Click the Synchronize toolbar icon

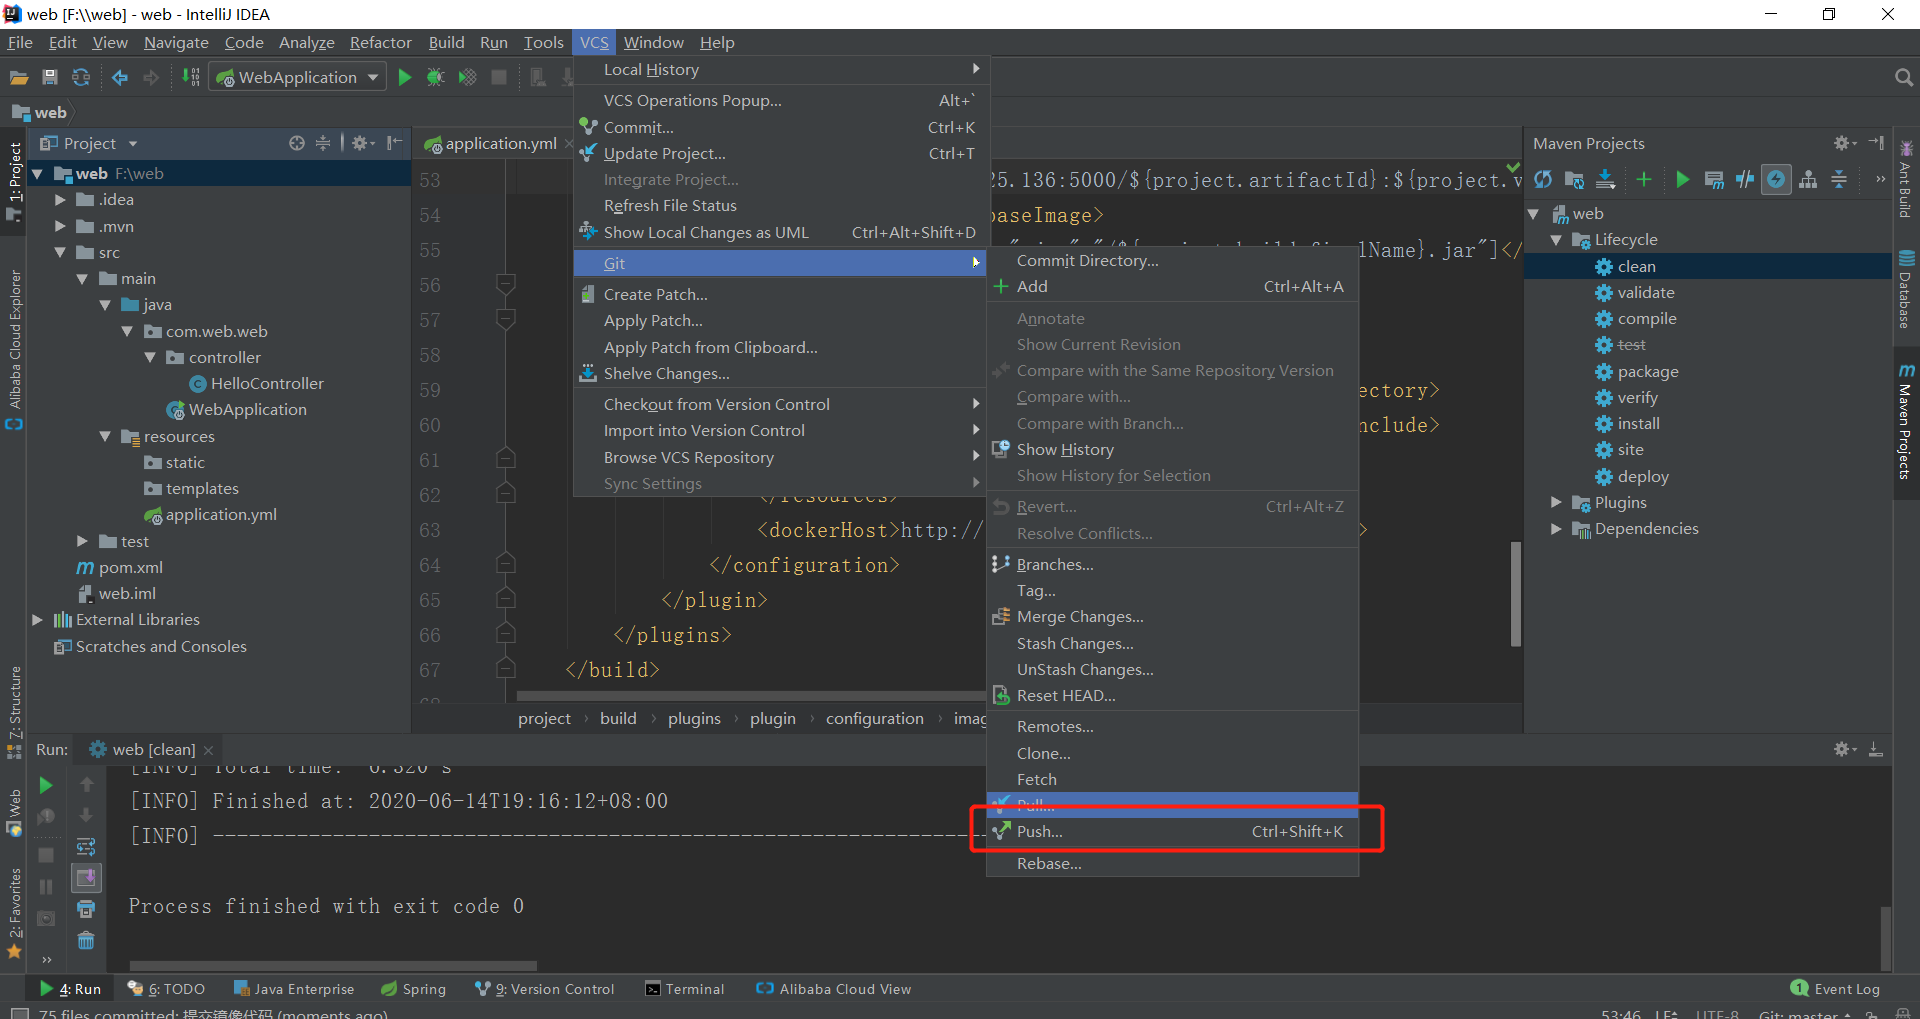(81, 78)
